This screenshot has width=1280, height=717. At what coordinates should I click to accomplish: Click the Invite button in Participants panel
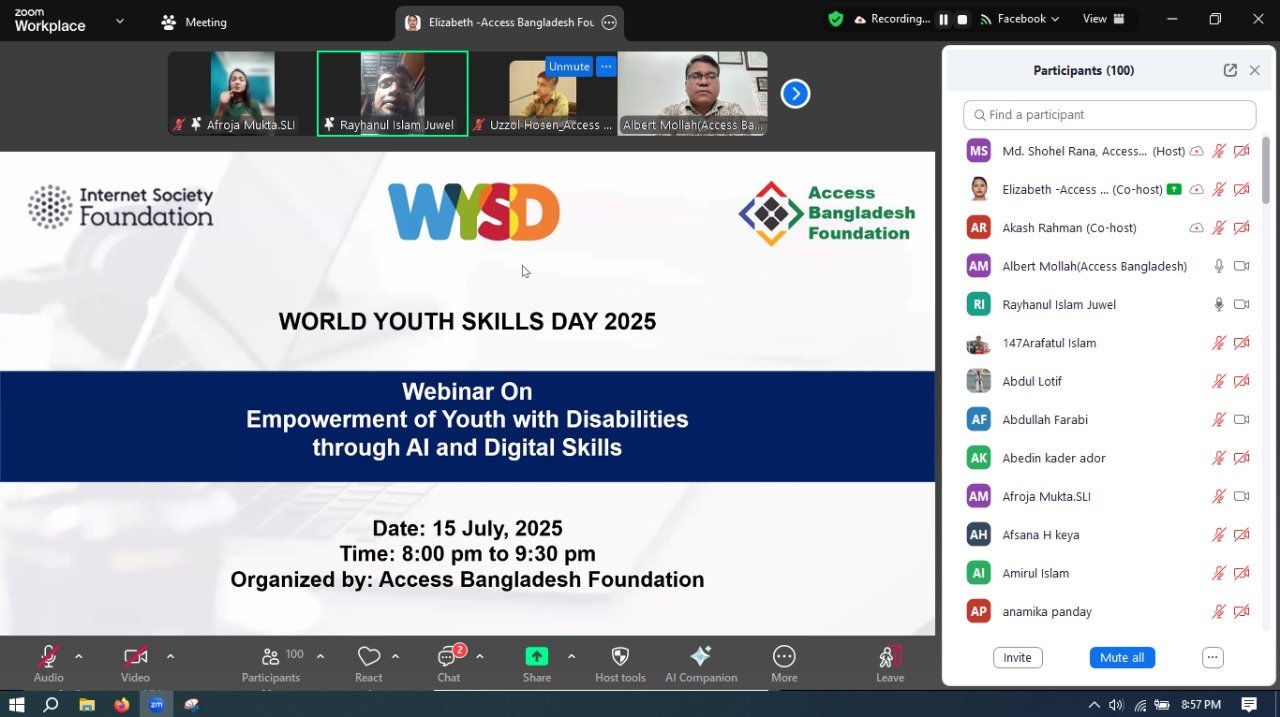(1017, 657)
